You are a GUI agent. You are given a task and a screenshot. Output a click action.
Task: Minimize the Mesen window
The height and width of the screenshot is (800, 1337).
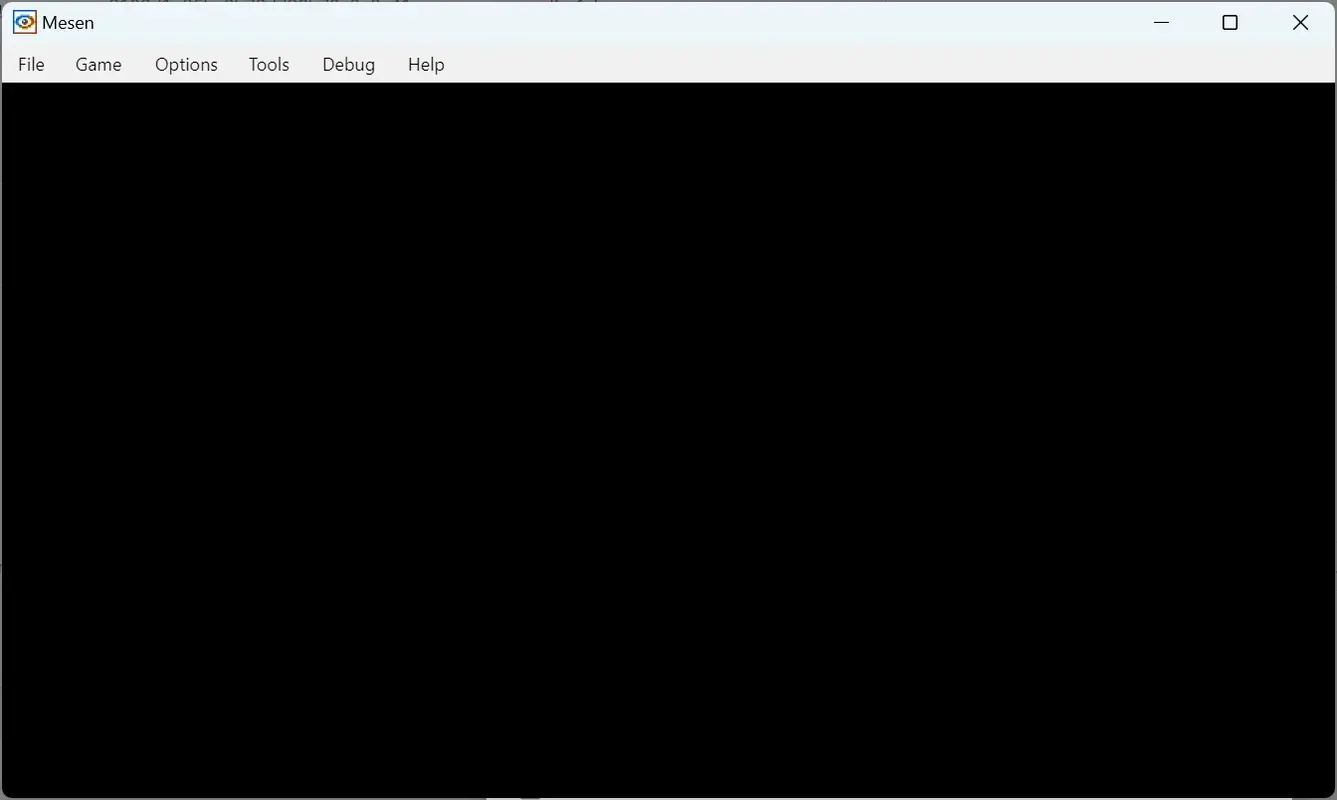click(1160, 21)
